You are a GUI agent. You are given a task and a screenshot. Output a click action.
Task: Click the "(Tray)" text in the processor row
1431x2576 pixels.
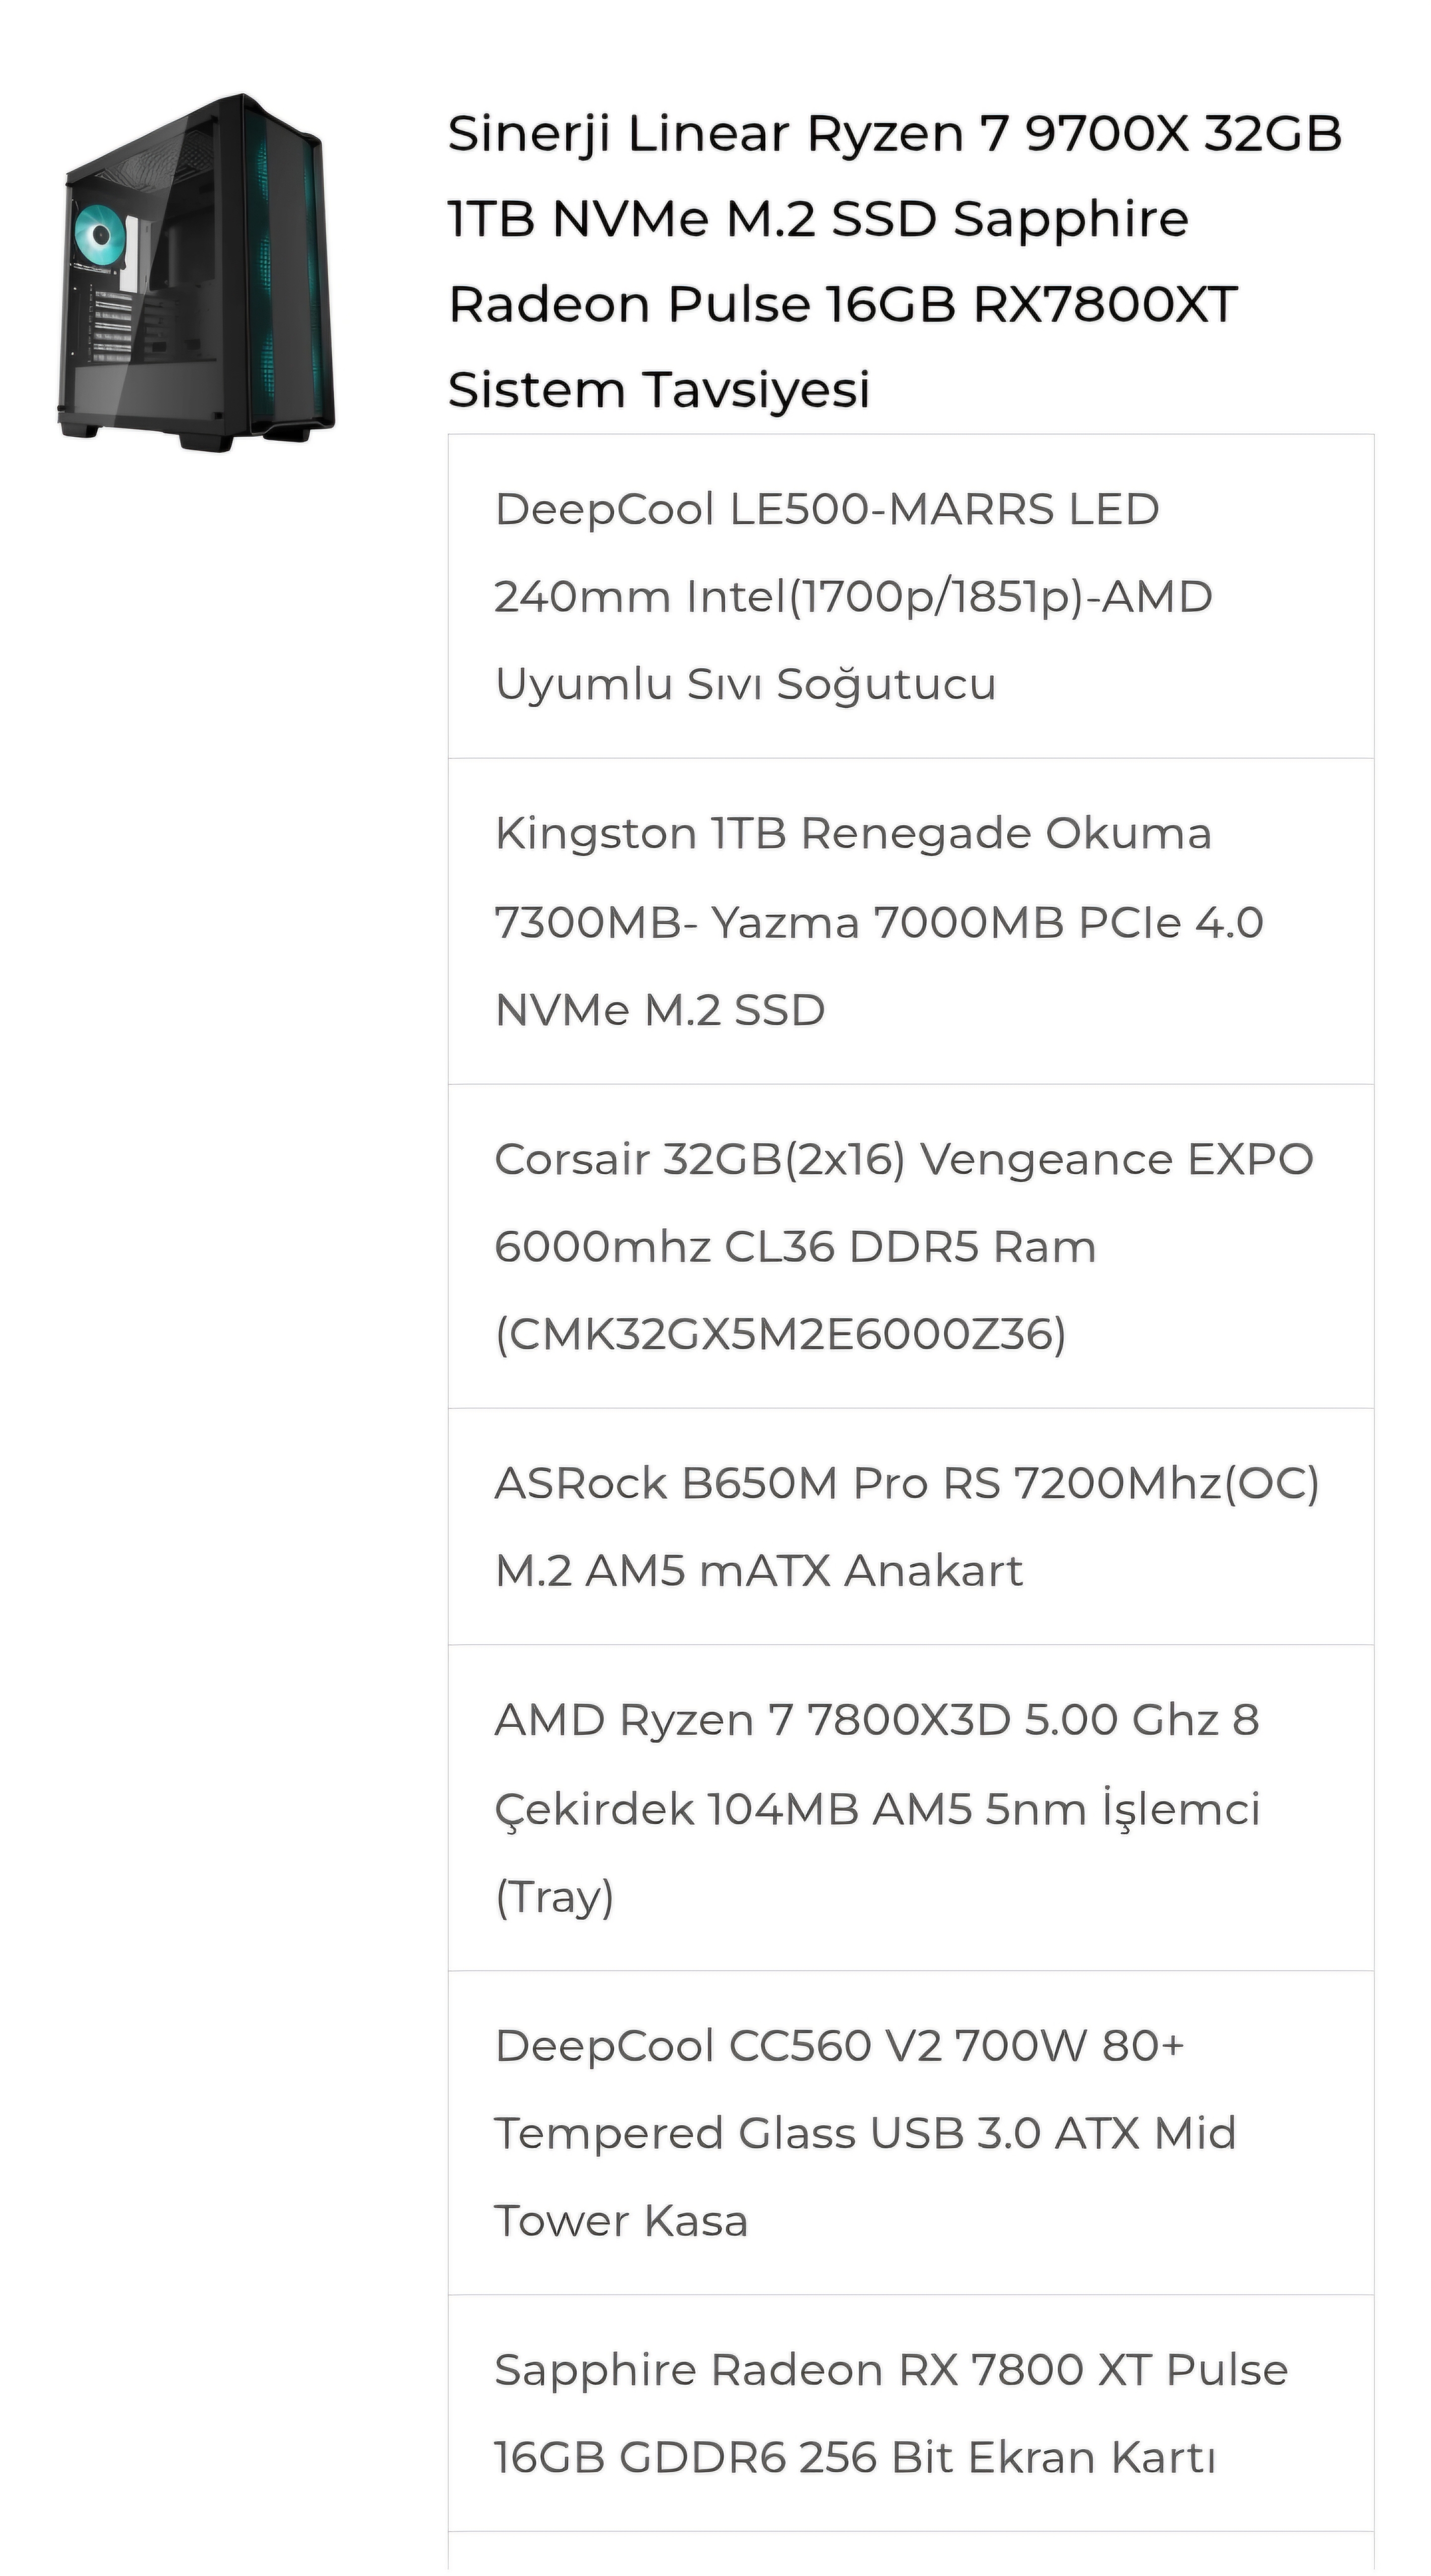click(554, 1897)
